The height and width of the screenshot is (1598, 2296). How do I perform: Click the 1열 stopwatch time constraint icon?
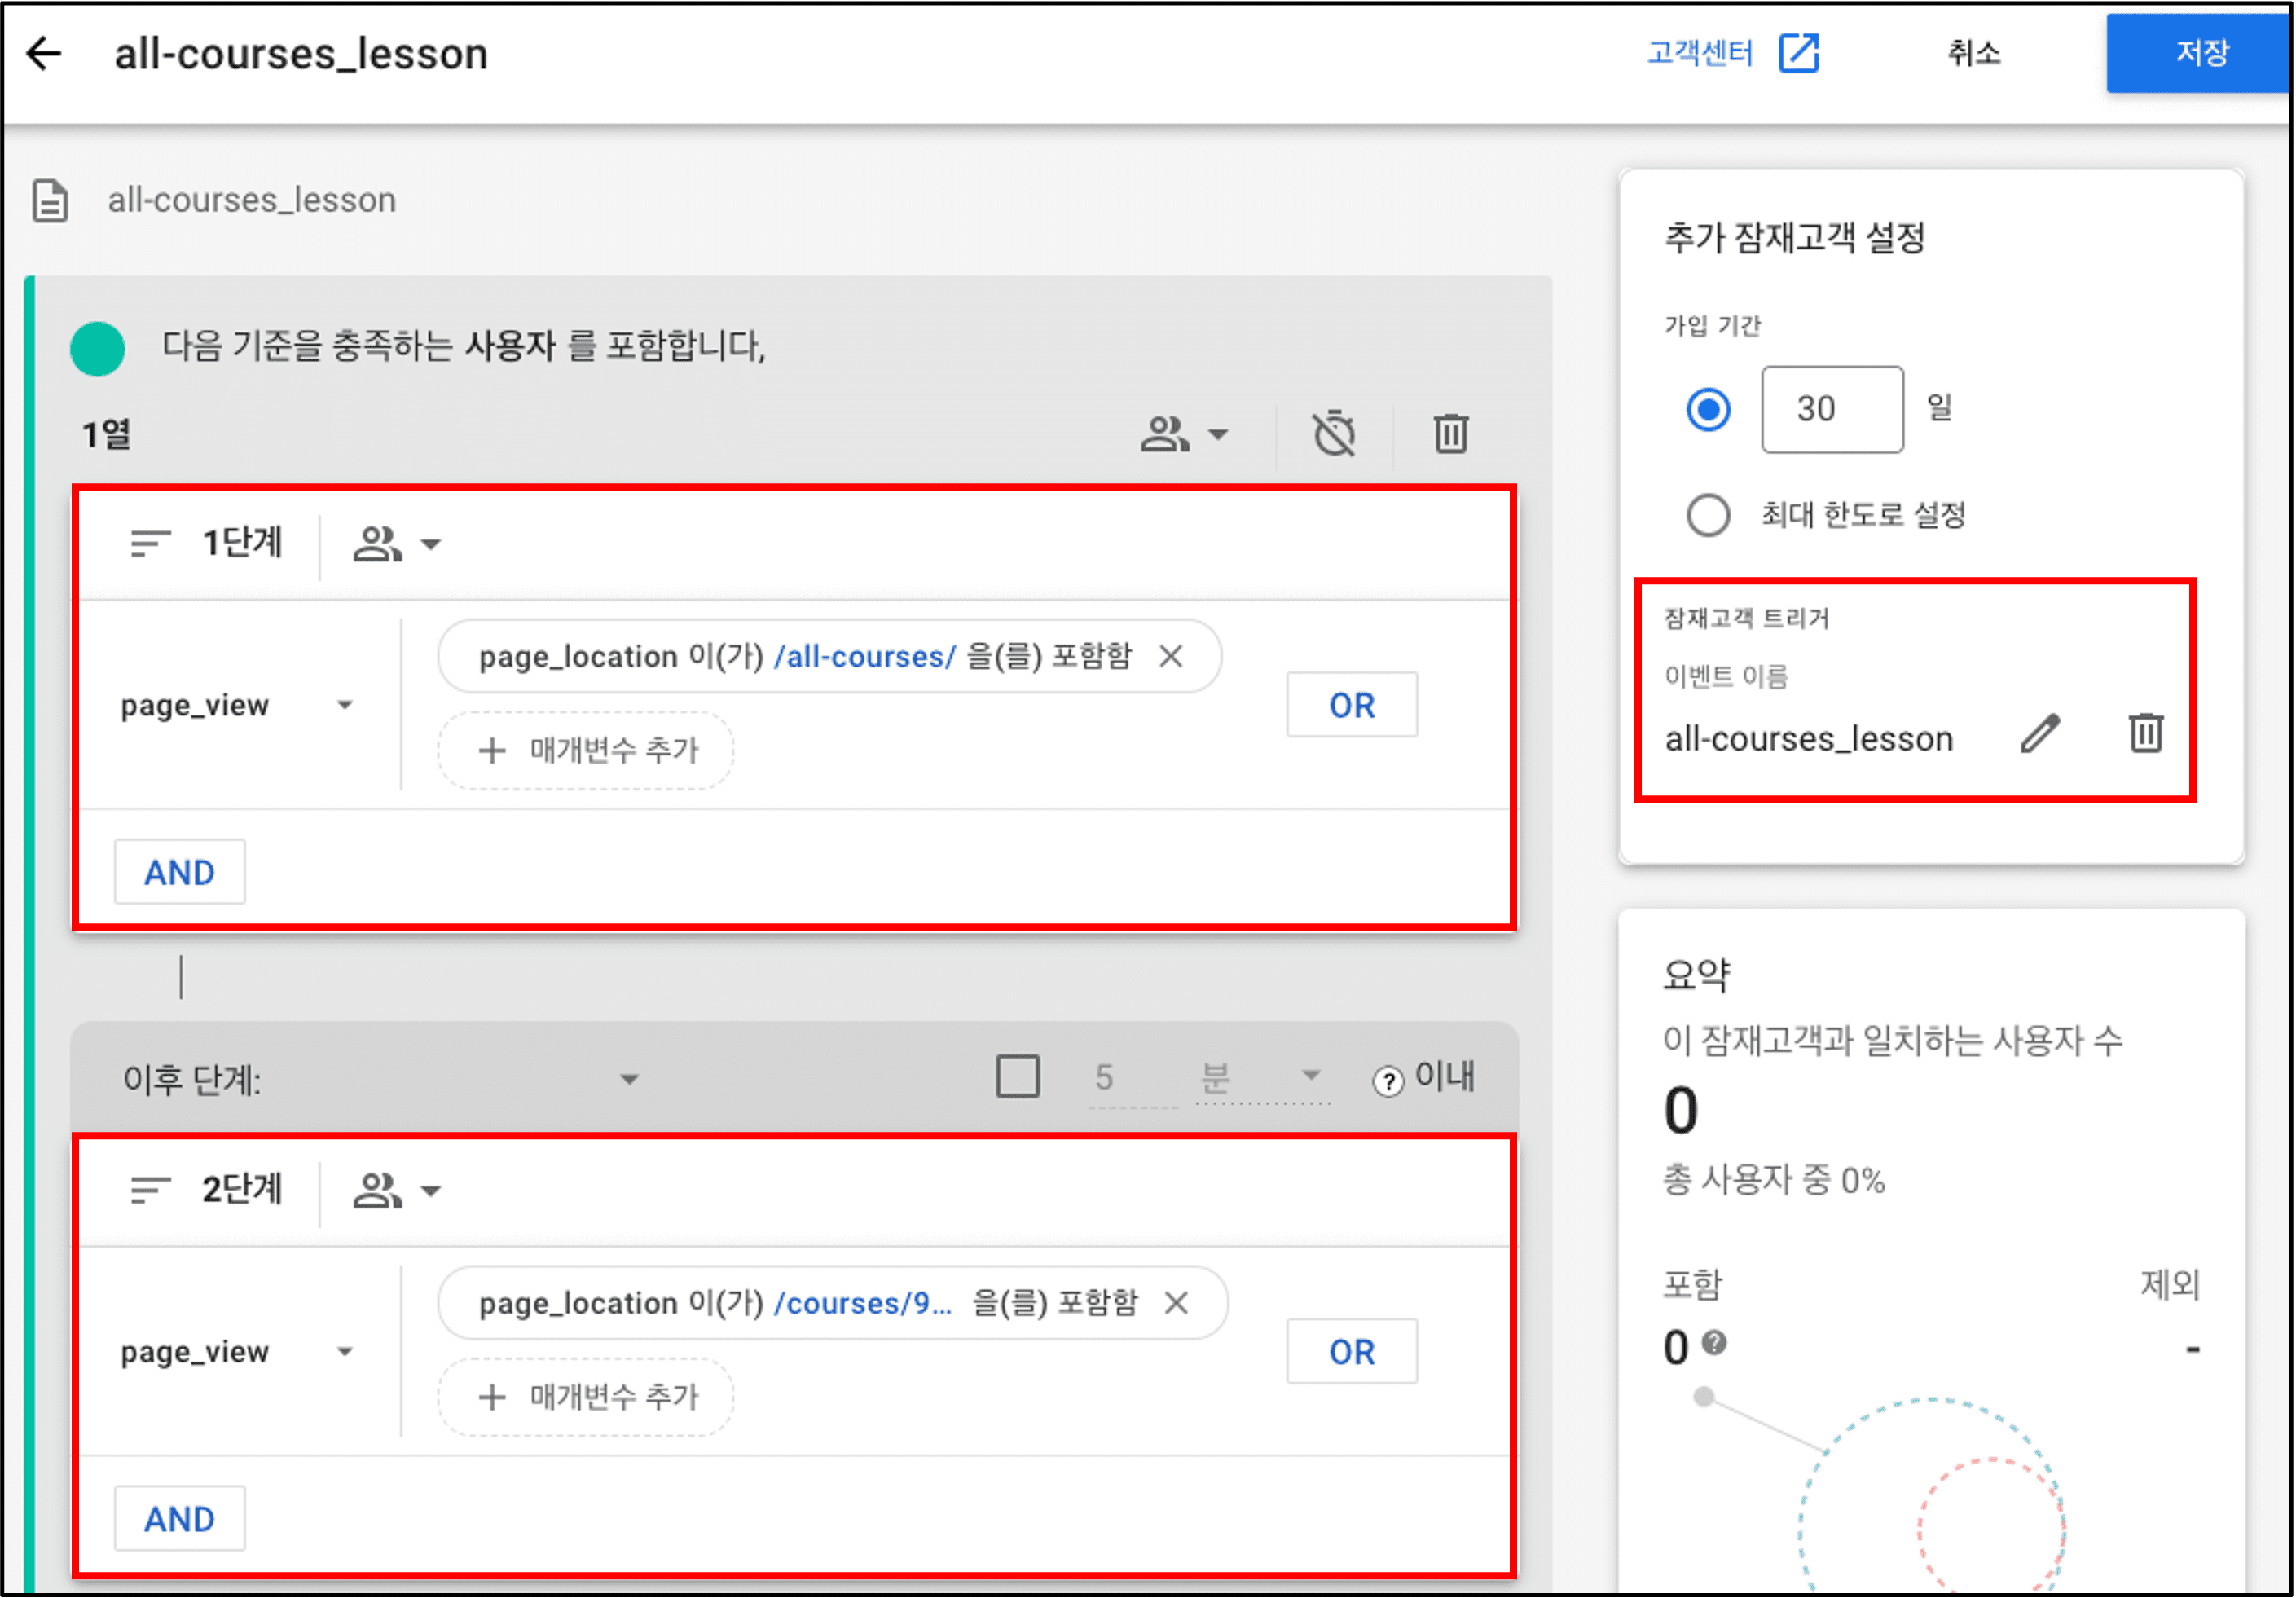(1334, 434)
